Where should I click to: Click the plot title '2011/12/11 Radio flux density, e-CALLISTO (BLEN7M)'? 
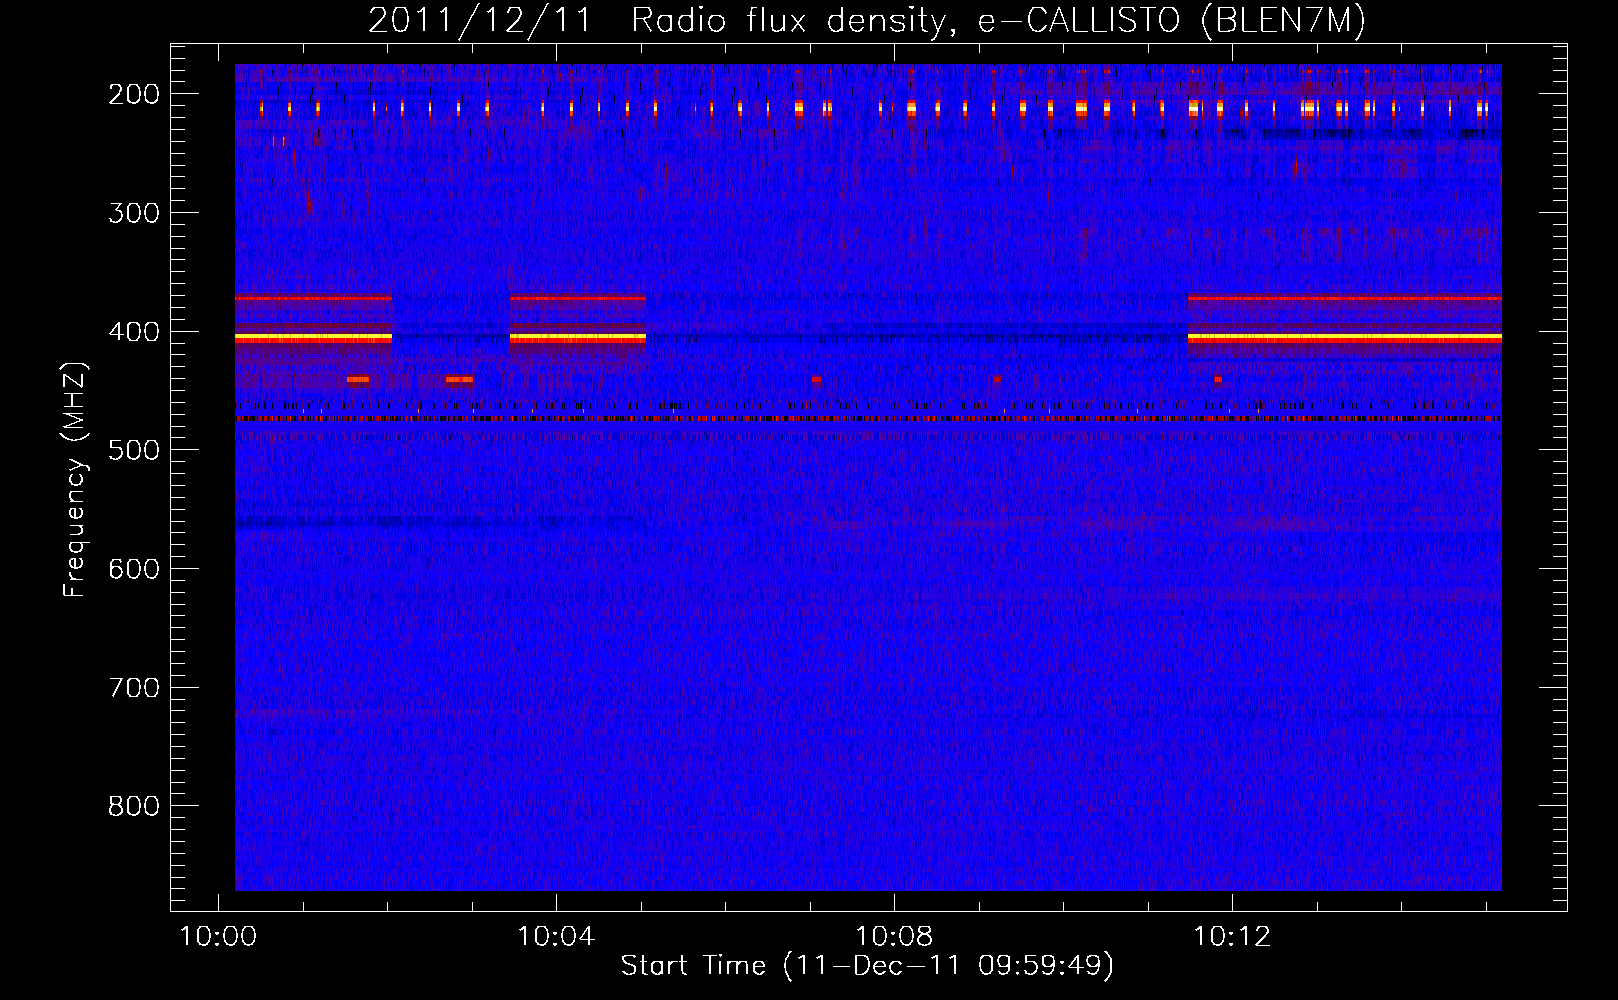[x=867, y=20]
